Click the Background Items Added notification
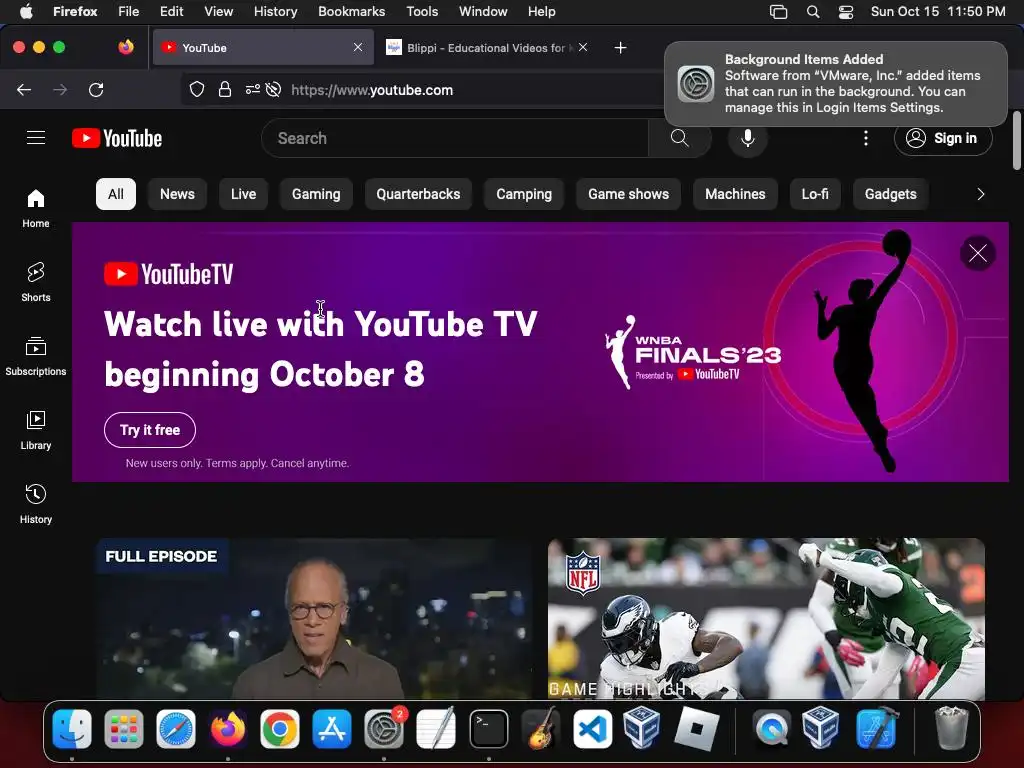The width and height of the screenshot is (1024, 768). (836, 84)
